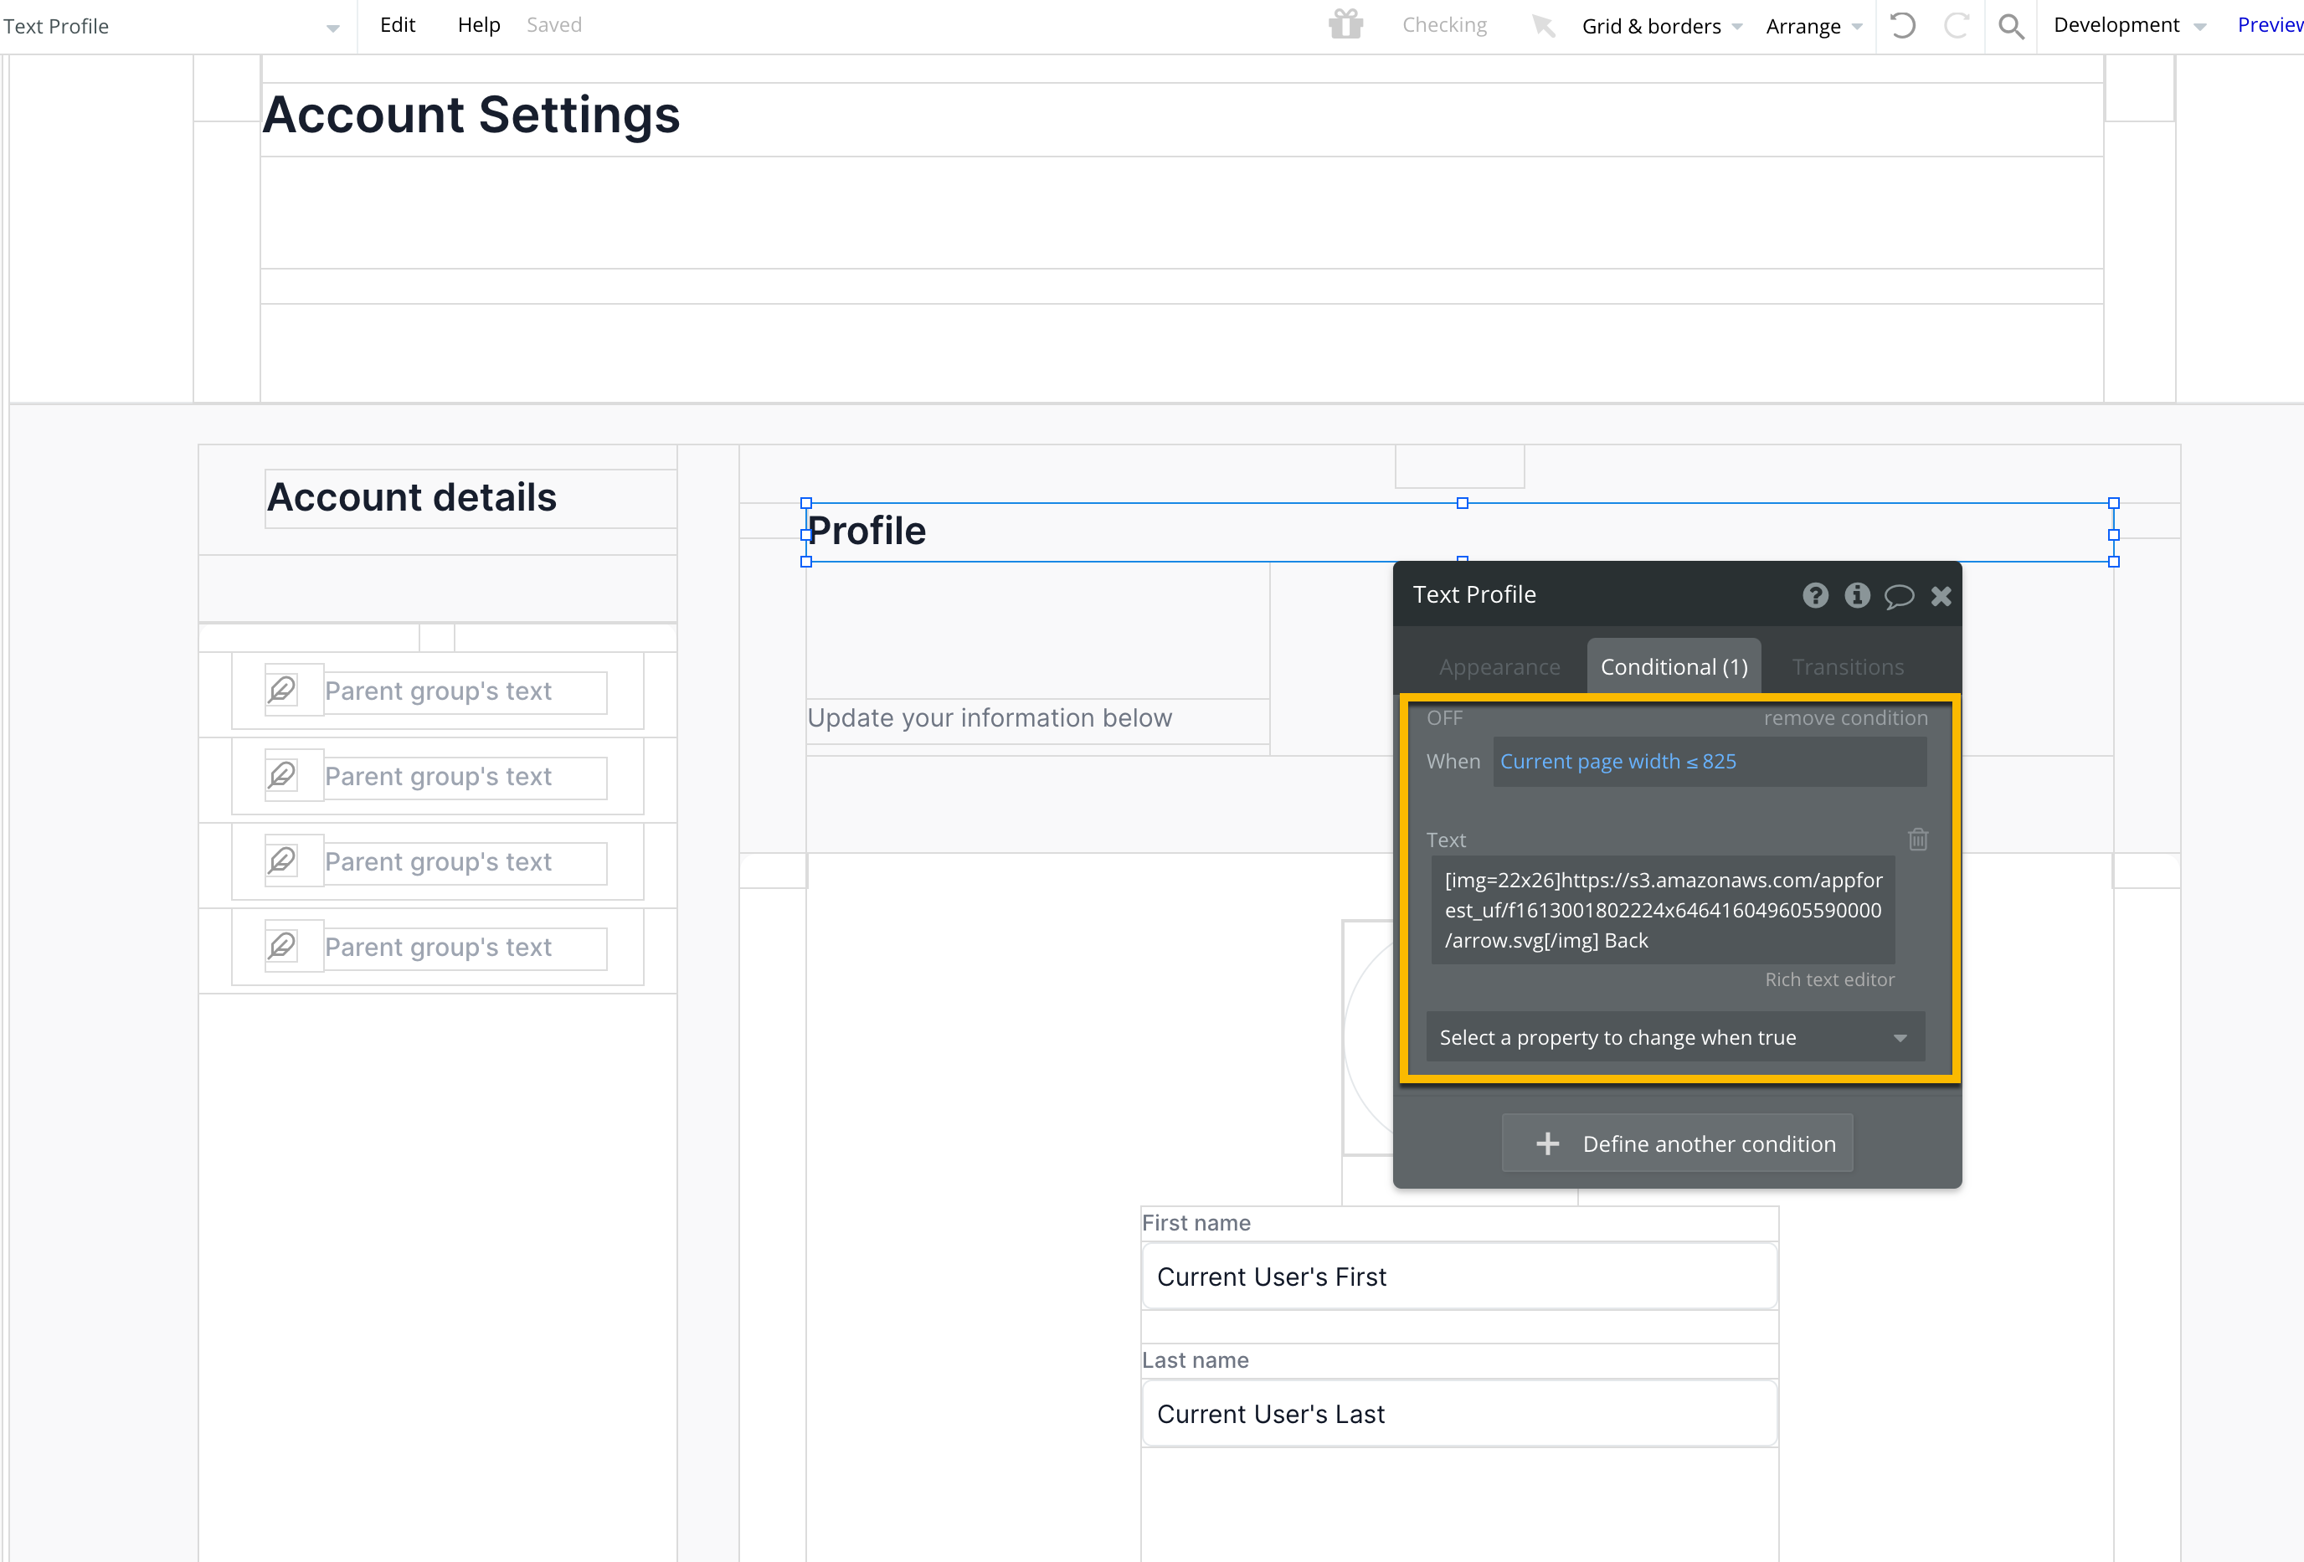Open comments bubble icon in property panel
The height and width of the screenshot is (1562, 2304).
1899,597
